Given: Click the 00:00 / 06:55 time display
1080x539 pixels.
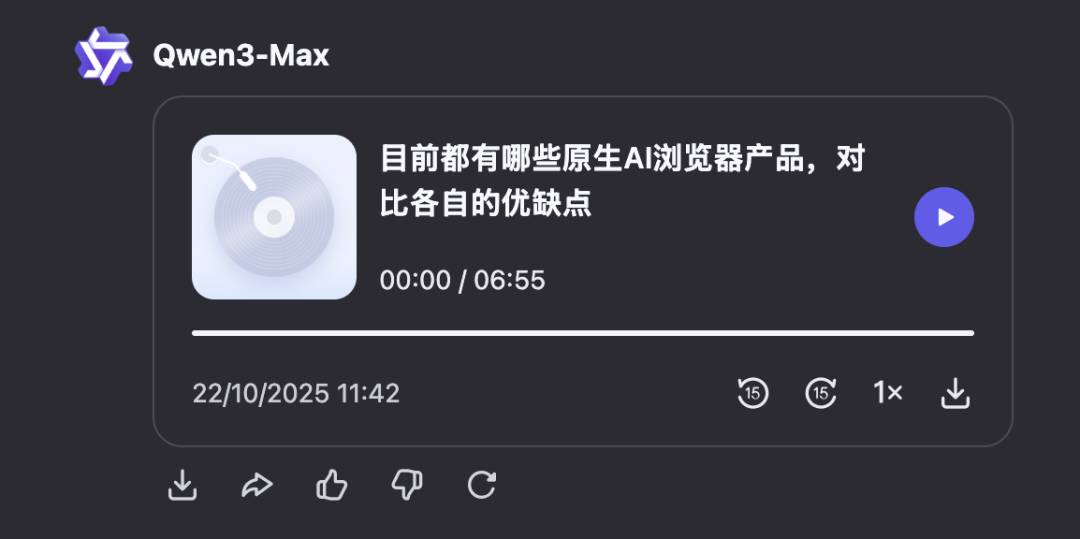Looking at the screenshot, I should point(462,280).
